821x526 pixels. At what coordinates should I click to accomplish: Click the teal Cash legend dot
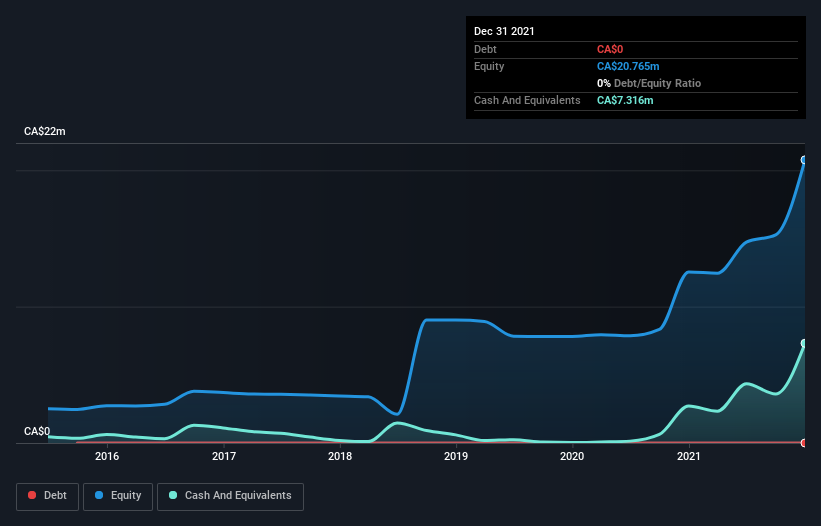[173, 495]
